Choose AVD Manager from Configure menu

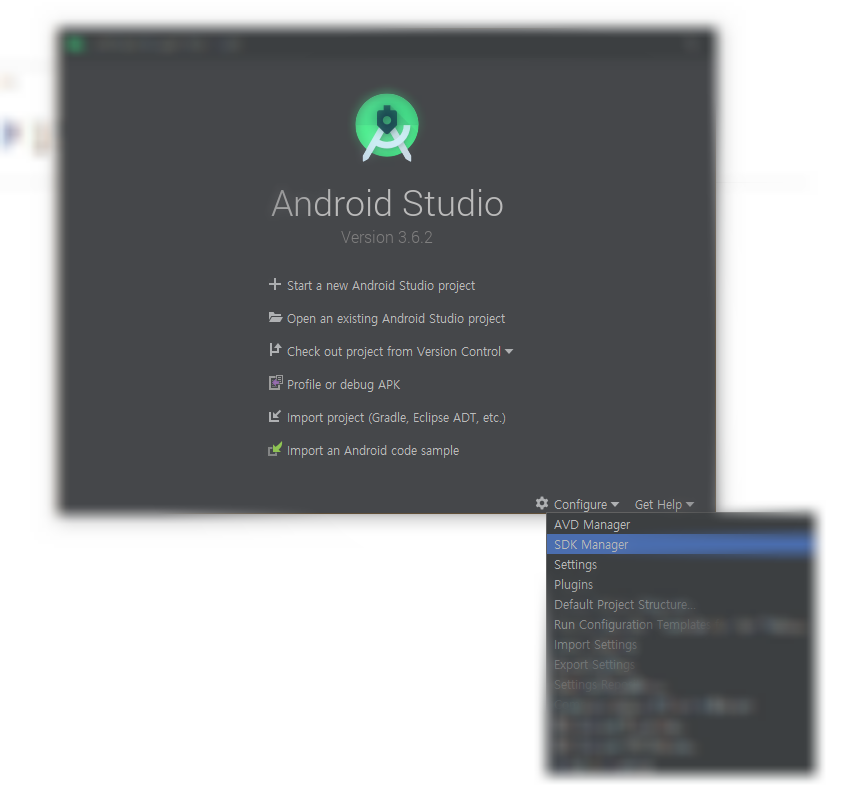tap(680, 525)
